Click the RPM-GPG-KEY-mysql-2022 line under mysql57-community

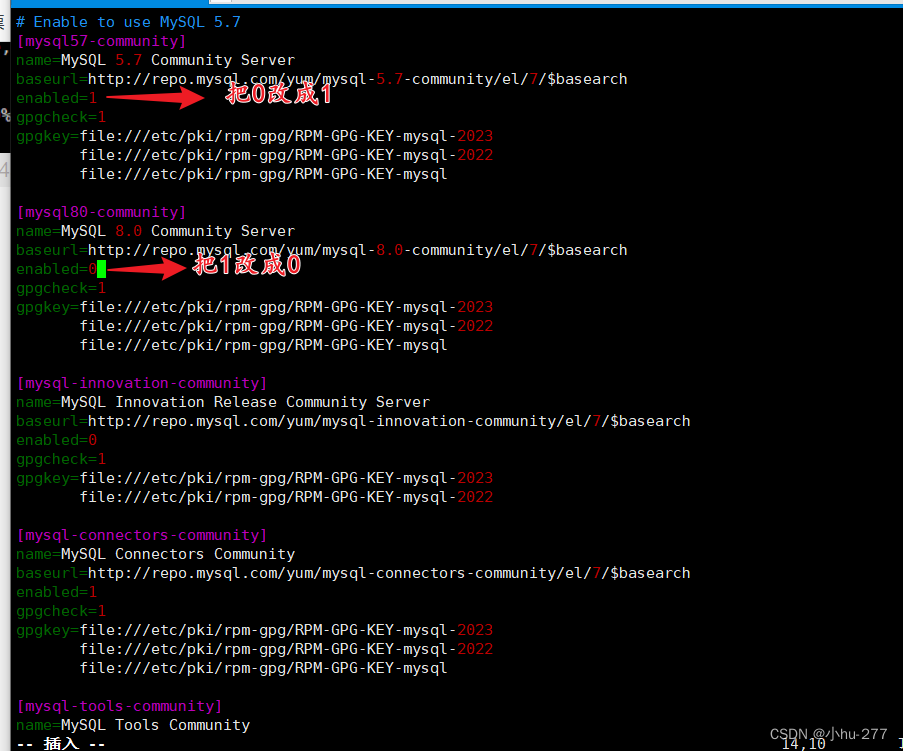click(x=286, y=155)
